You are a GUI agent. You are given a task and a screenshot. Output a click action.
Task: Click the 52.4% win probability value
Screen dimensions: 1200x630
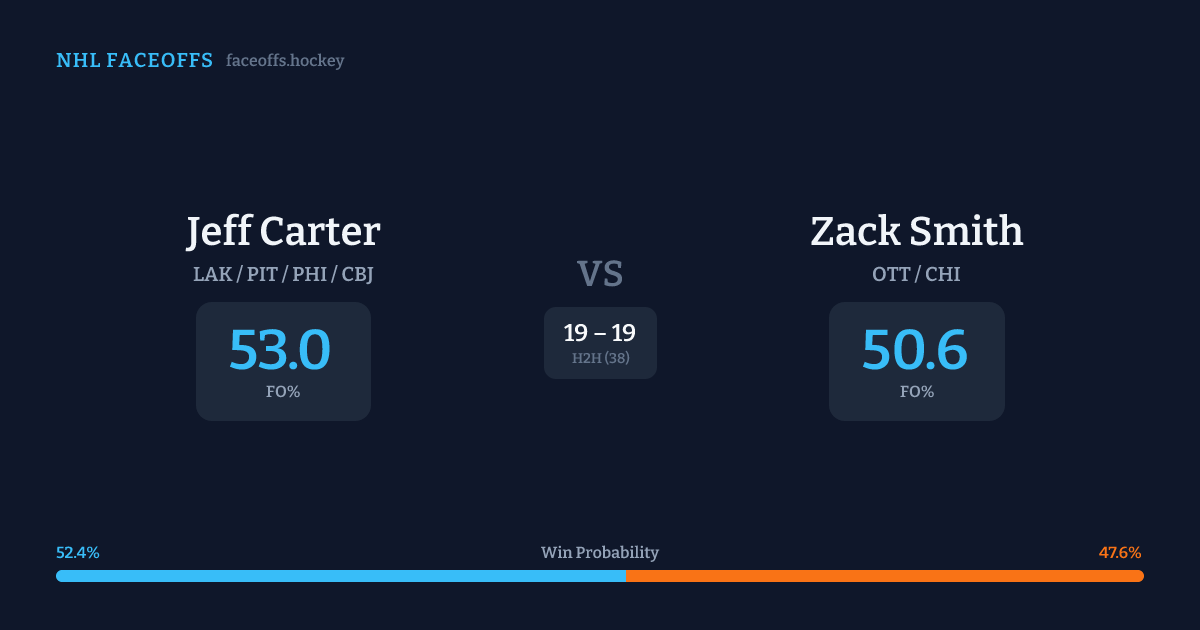(78, 553)
